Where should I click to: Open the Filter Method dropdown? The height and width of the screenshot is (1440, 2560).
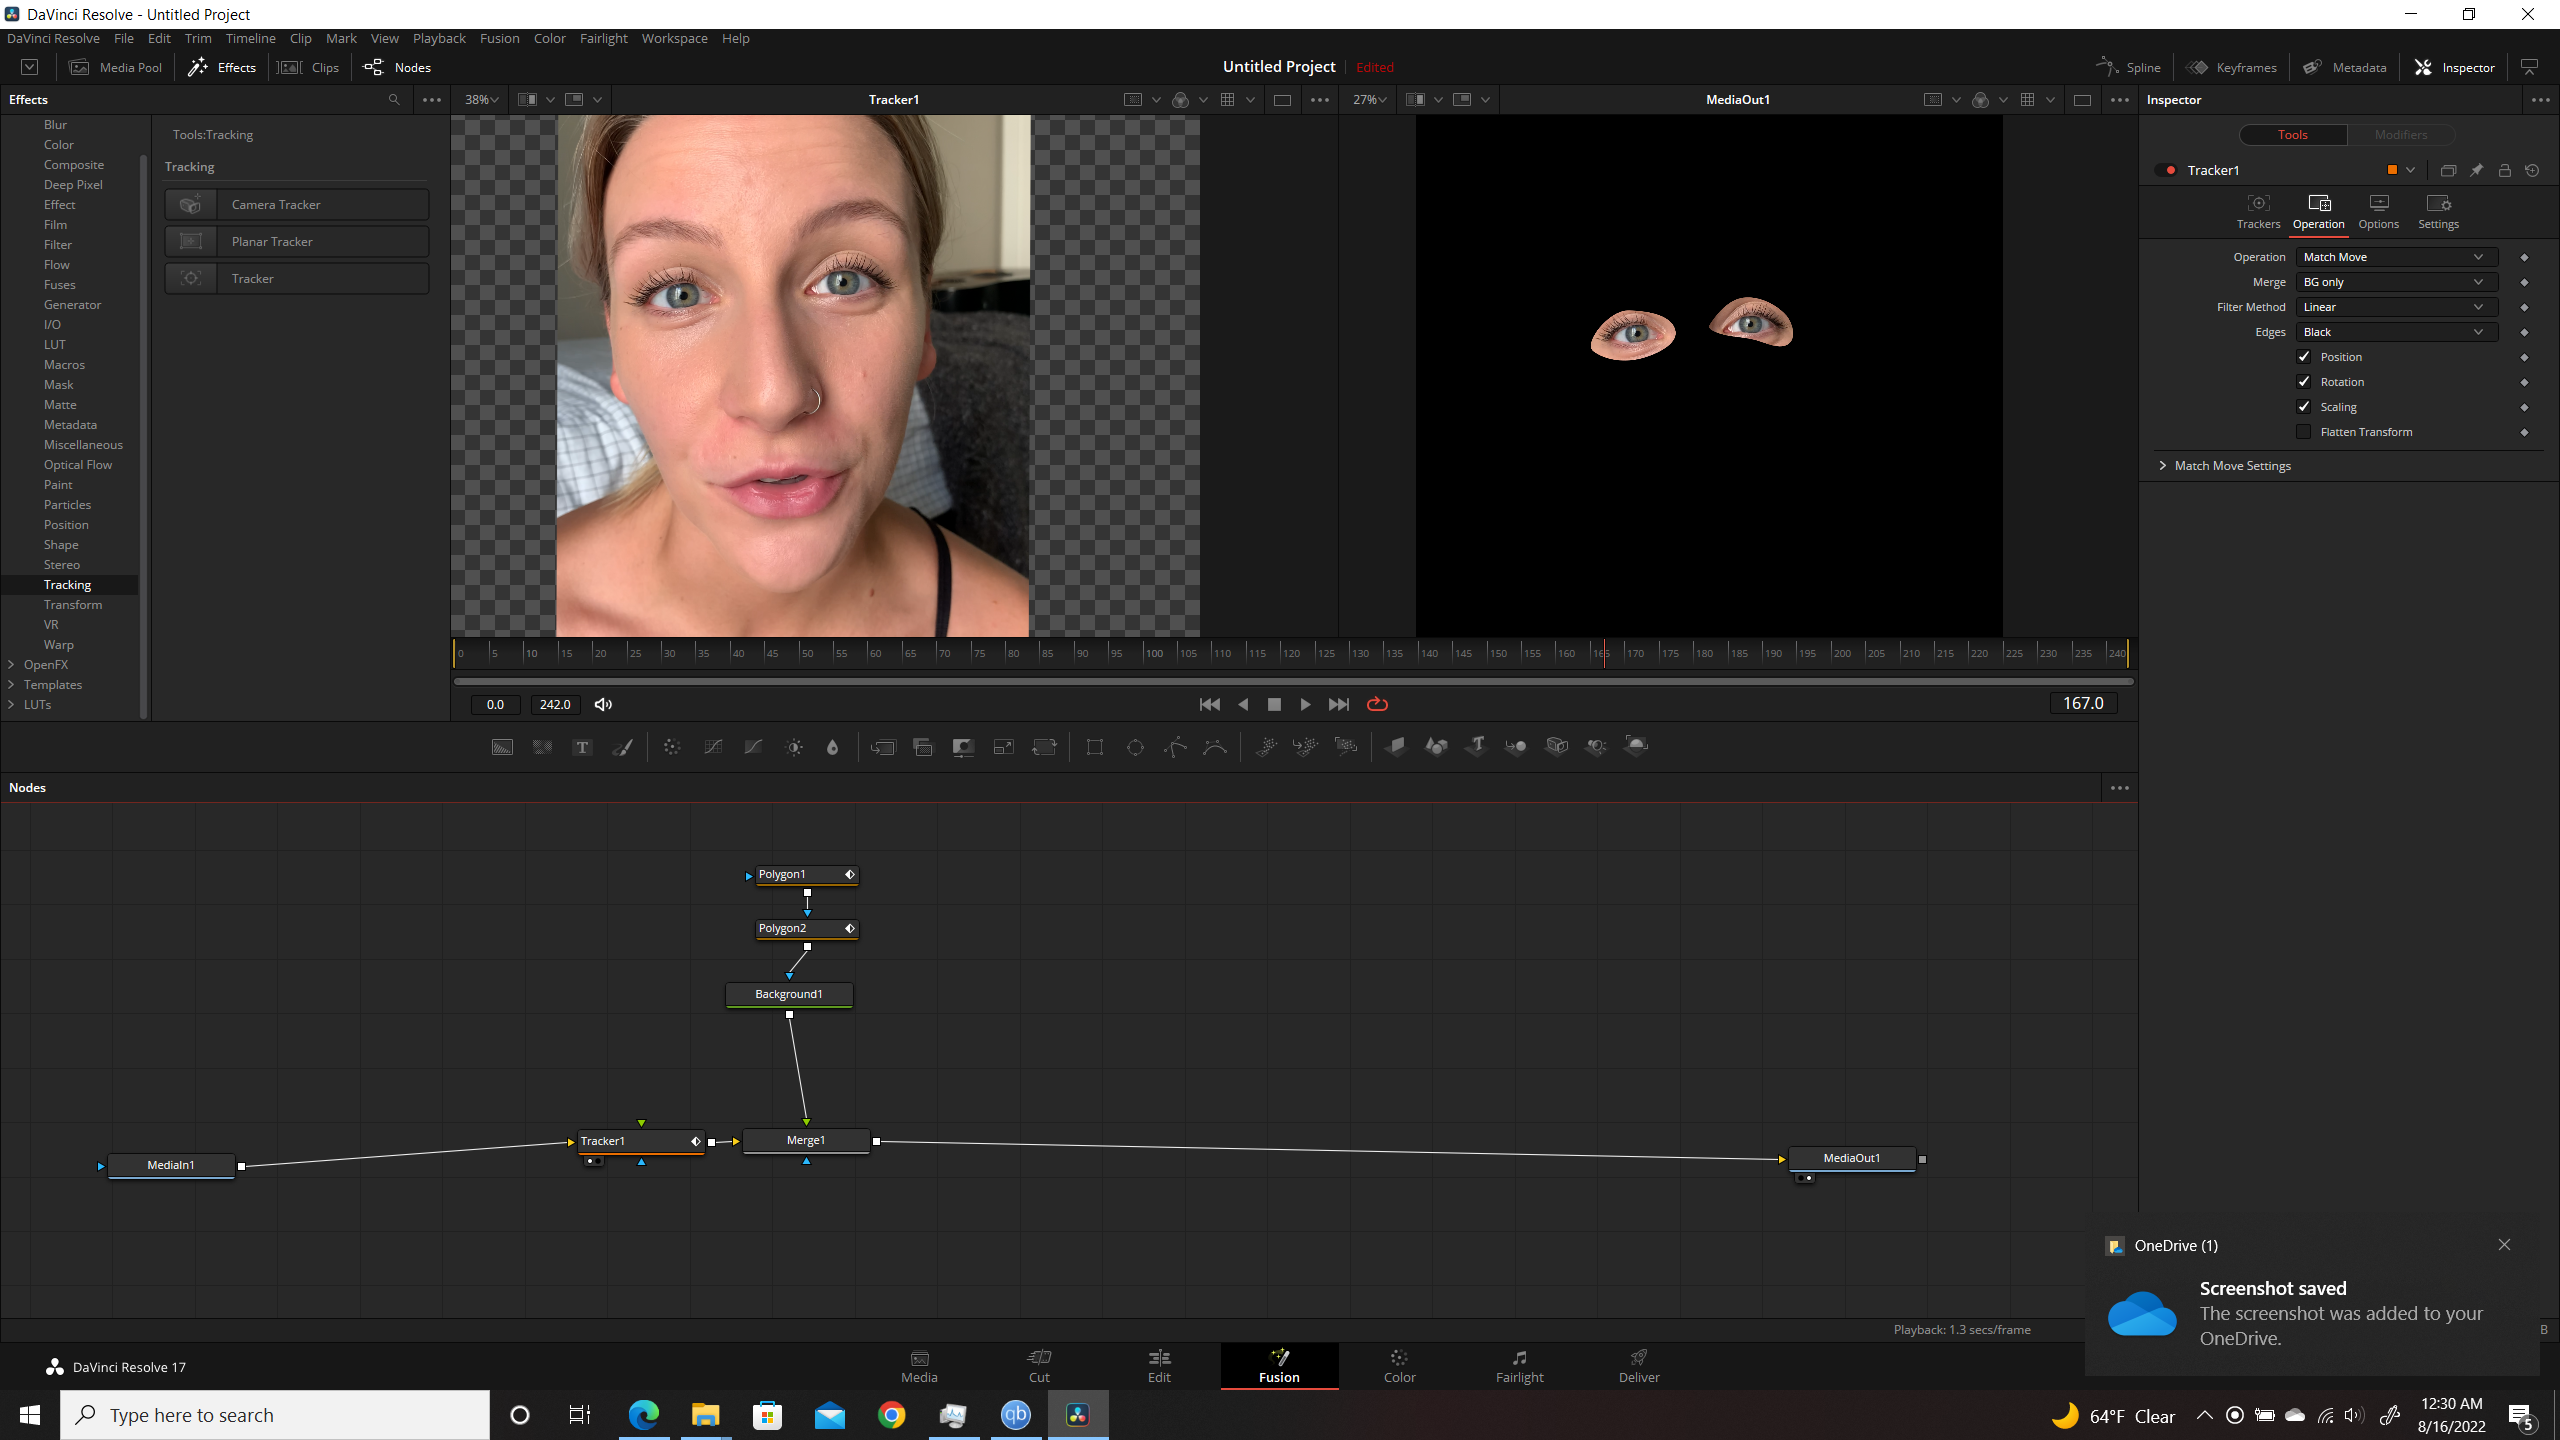(2396, 307)
